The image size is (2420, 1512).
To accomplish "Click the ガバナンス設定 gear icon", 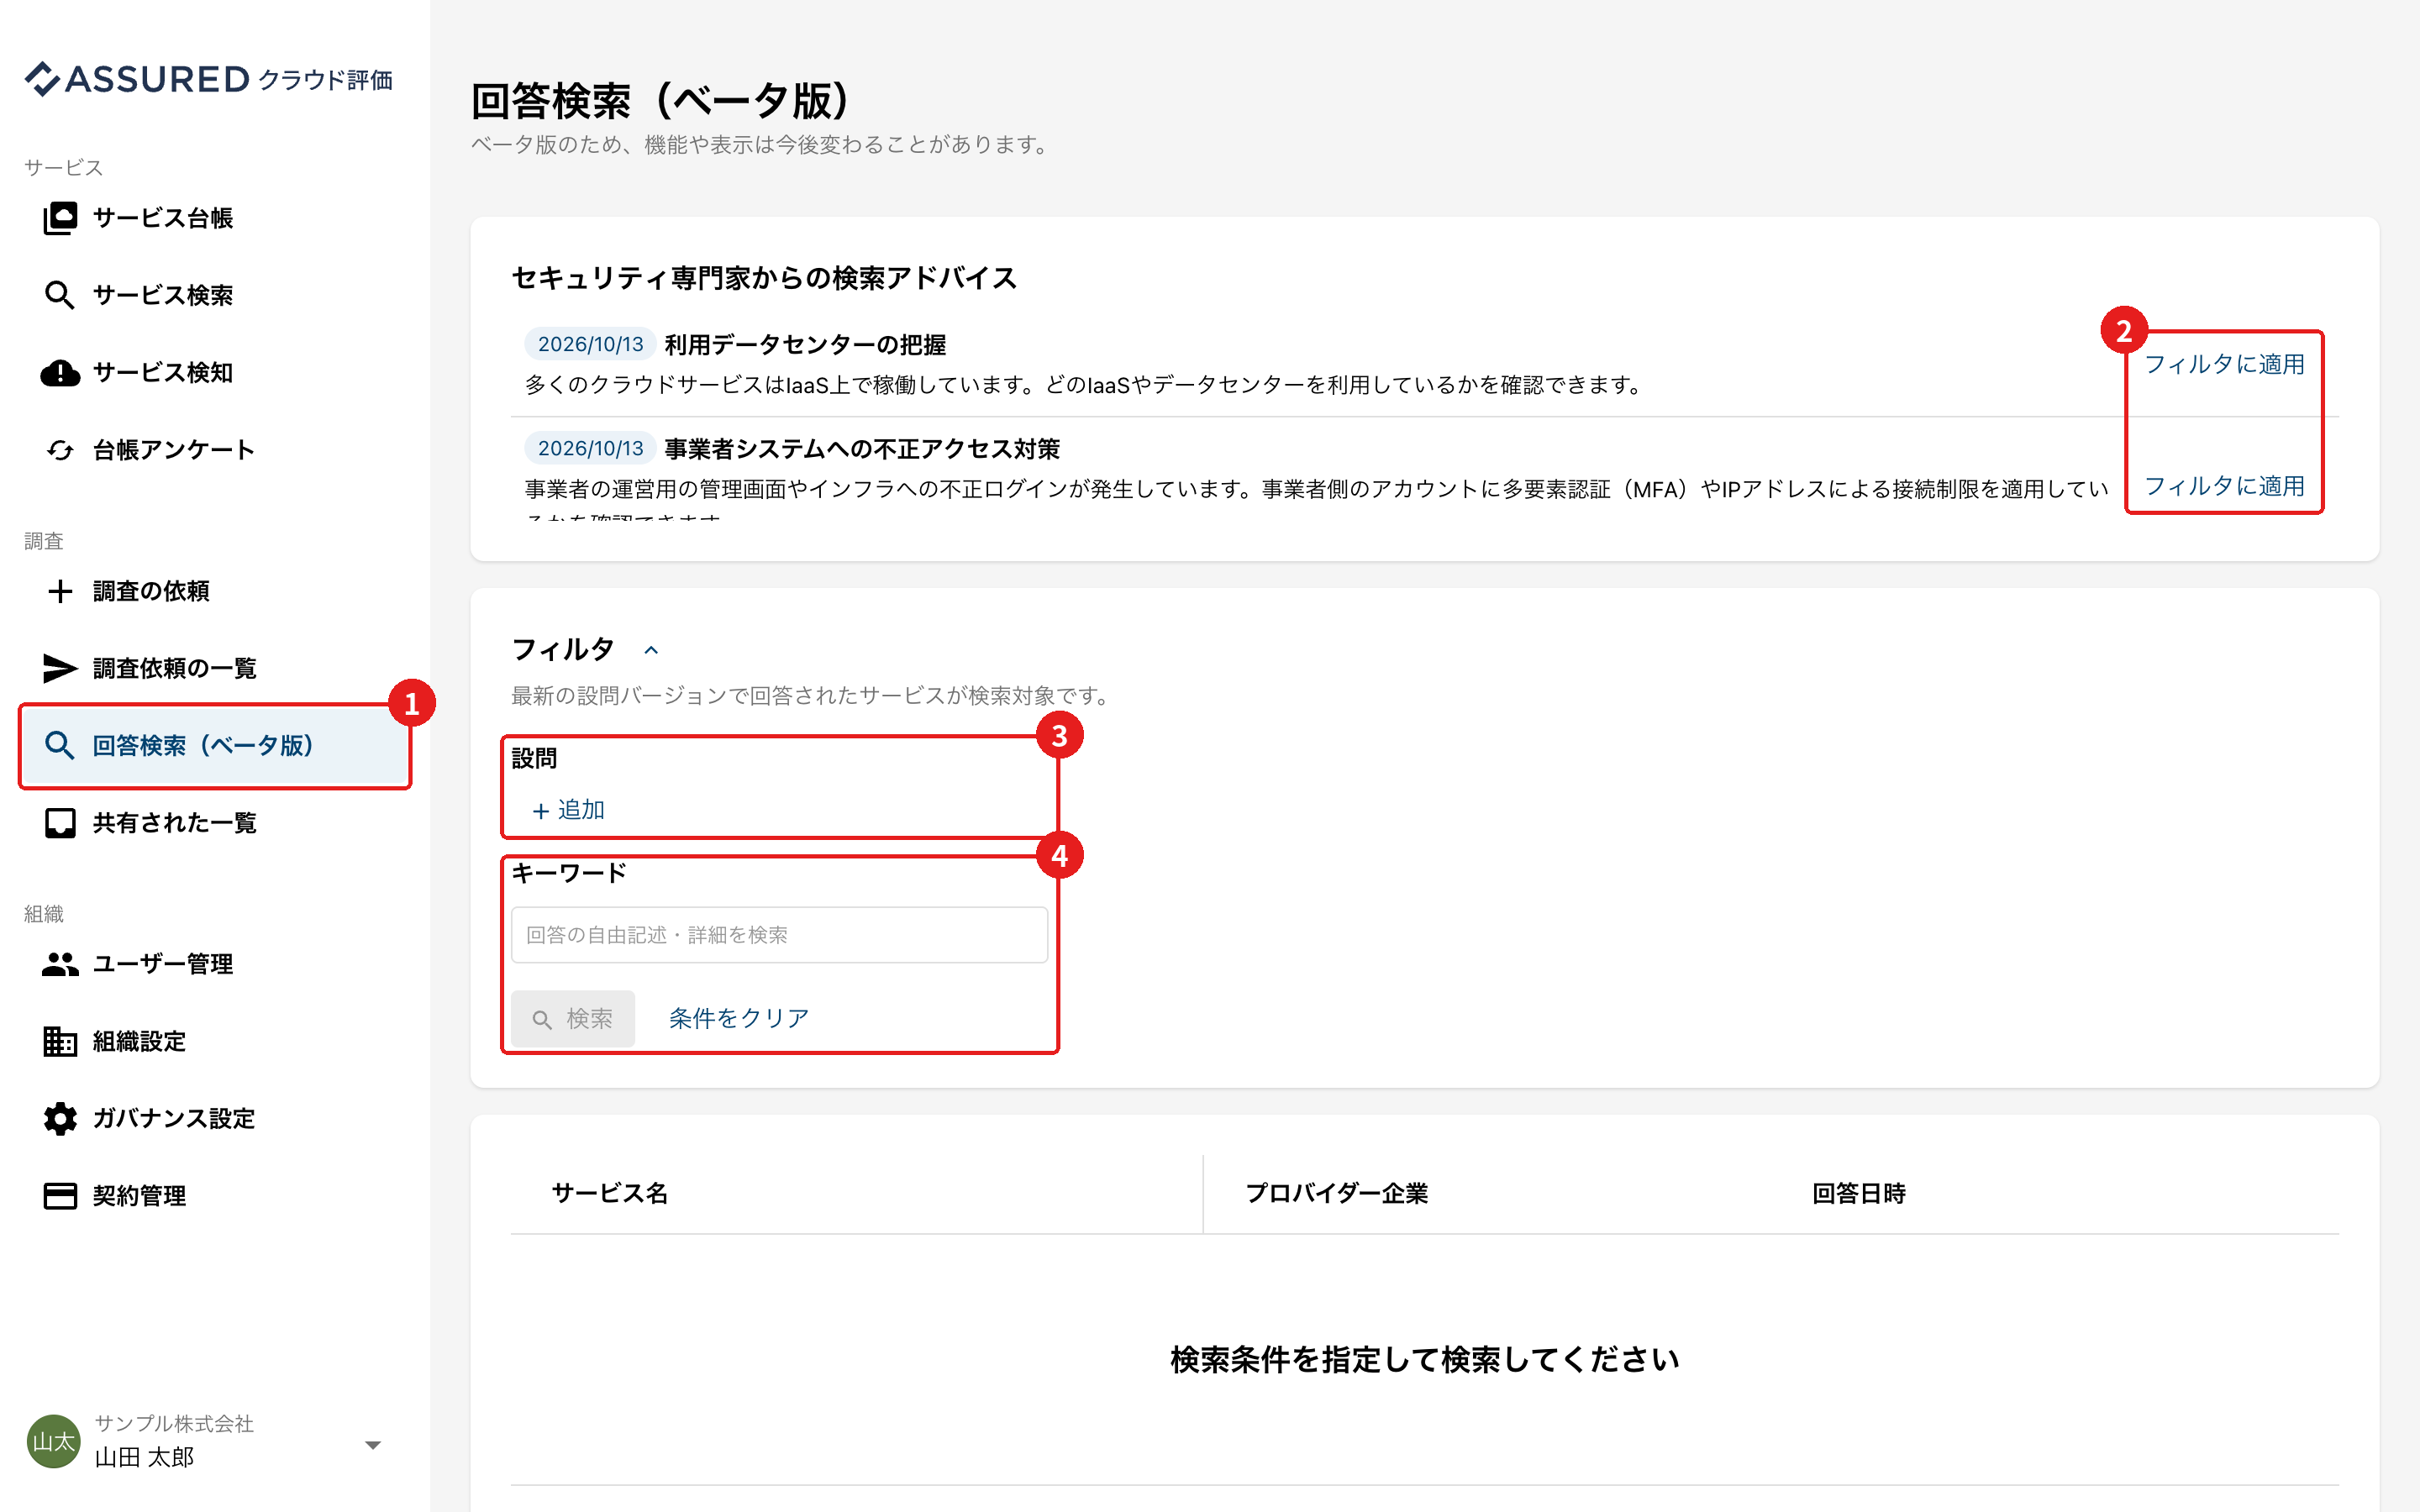I will click(60, 1118).
